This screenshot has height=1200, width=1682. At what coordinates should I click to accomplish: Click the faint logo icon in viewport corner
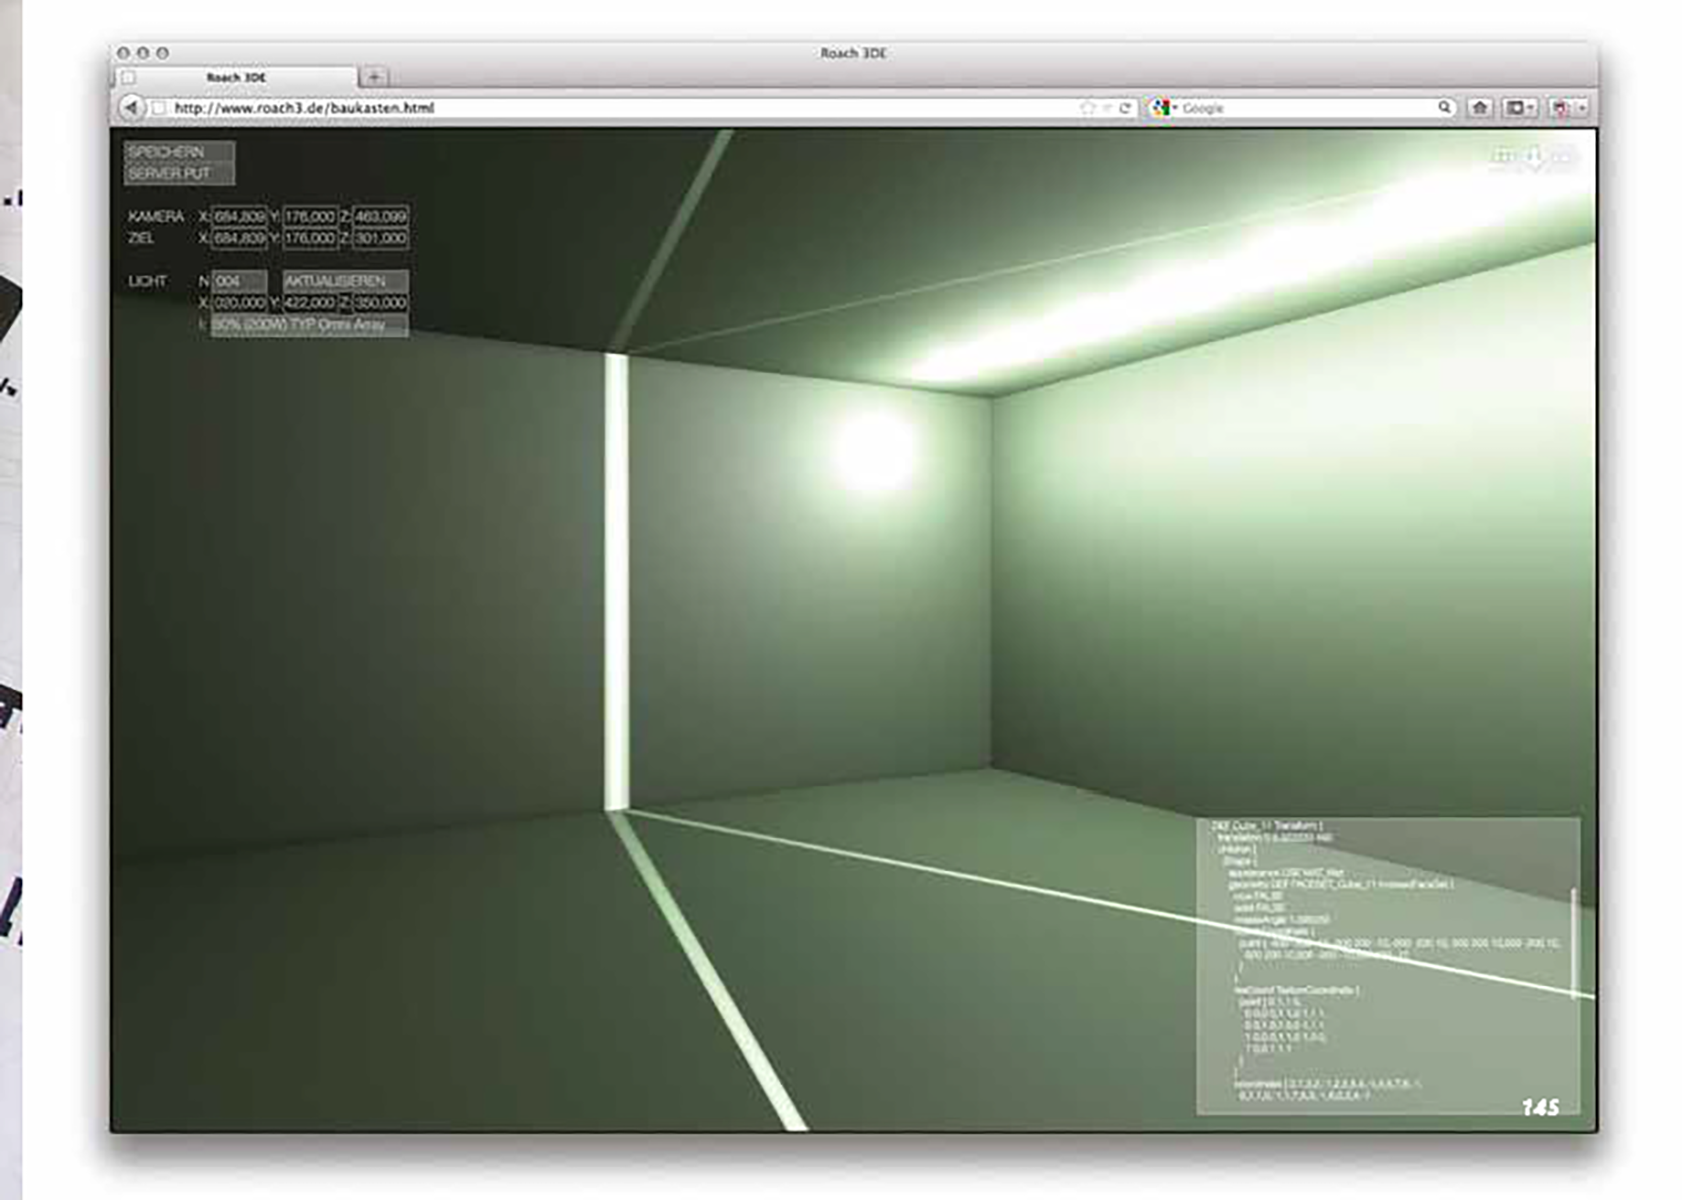[x=1532, y=156]
